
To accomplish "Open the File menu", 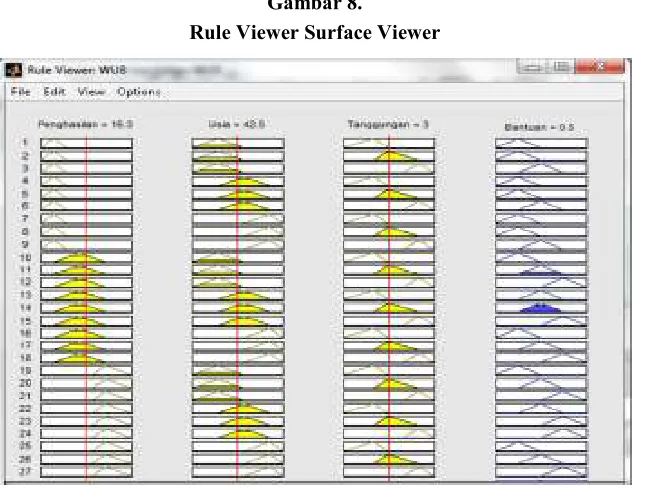I will coord(20,92).
